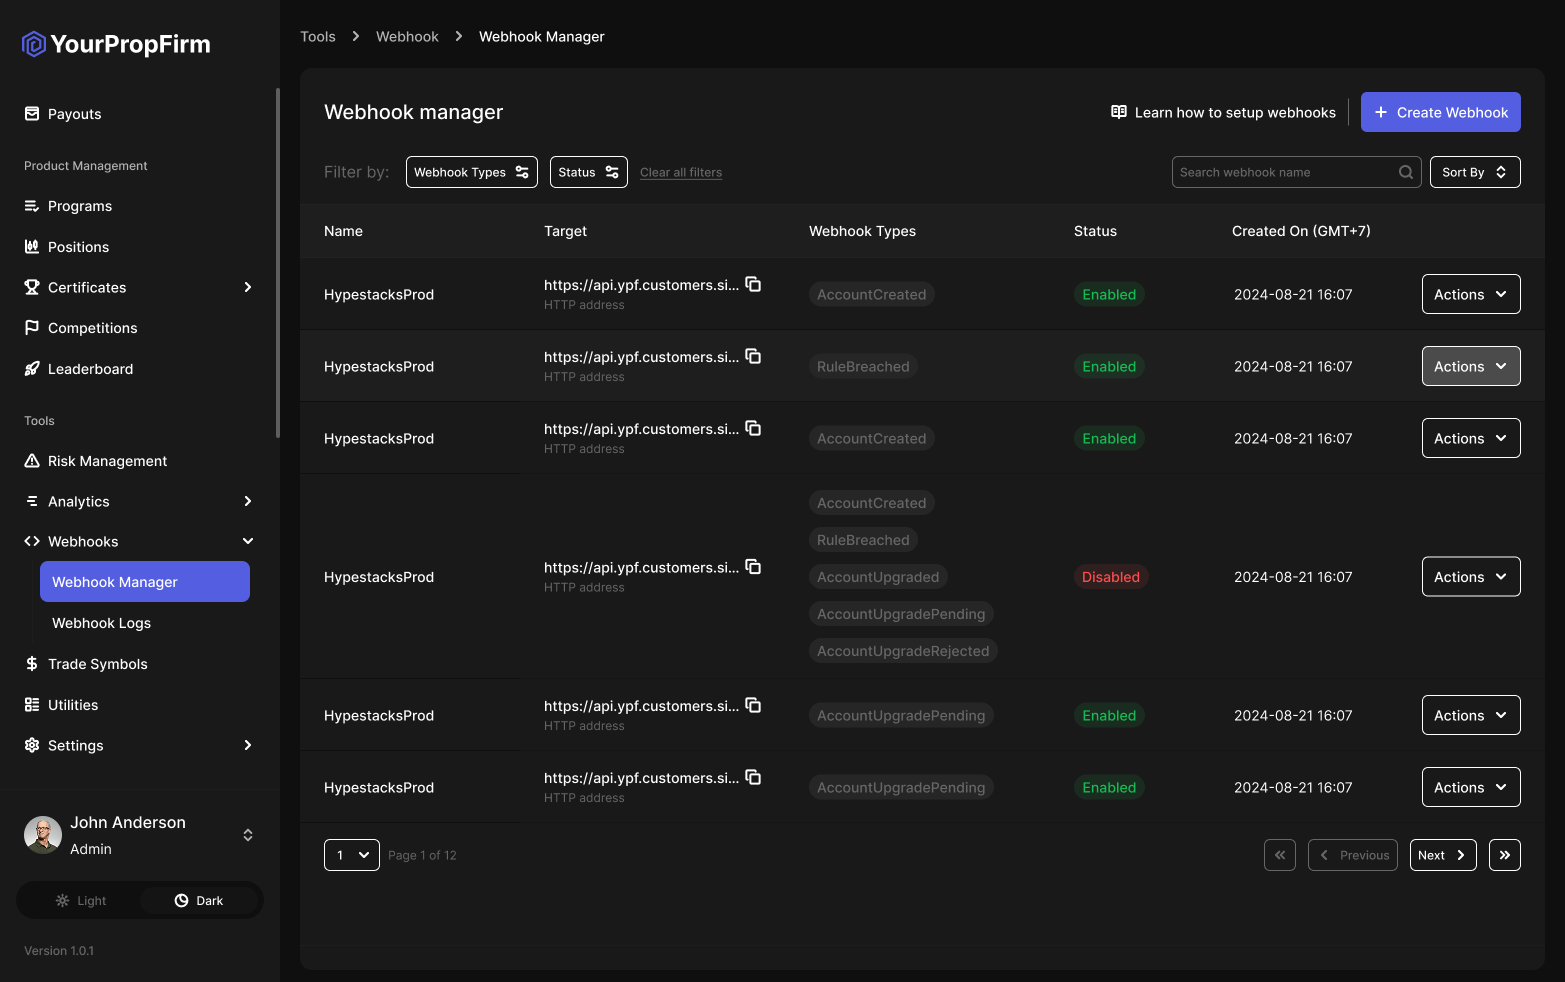The width and height of the screenshot is (1565, 982).
Task: Open Risk Management in the sidebar
Action: point(107,461)
